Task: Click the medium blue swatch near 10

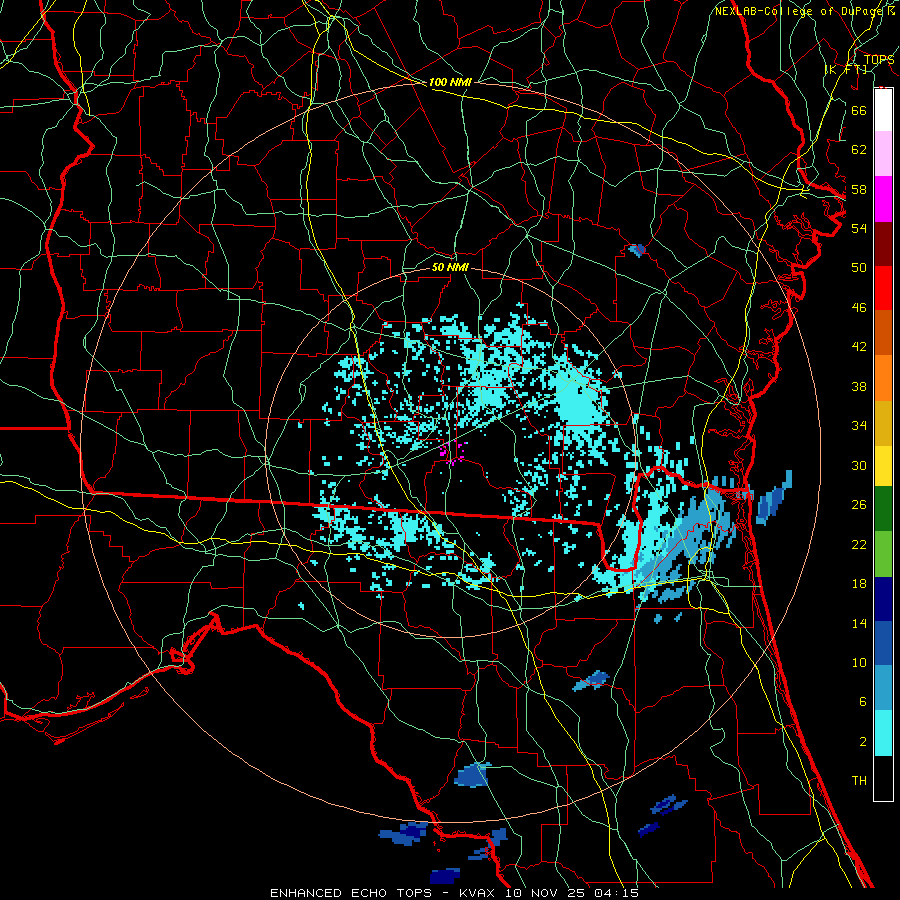Action: point(883,643)
